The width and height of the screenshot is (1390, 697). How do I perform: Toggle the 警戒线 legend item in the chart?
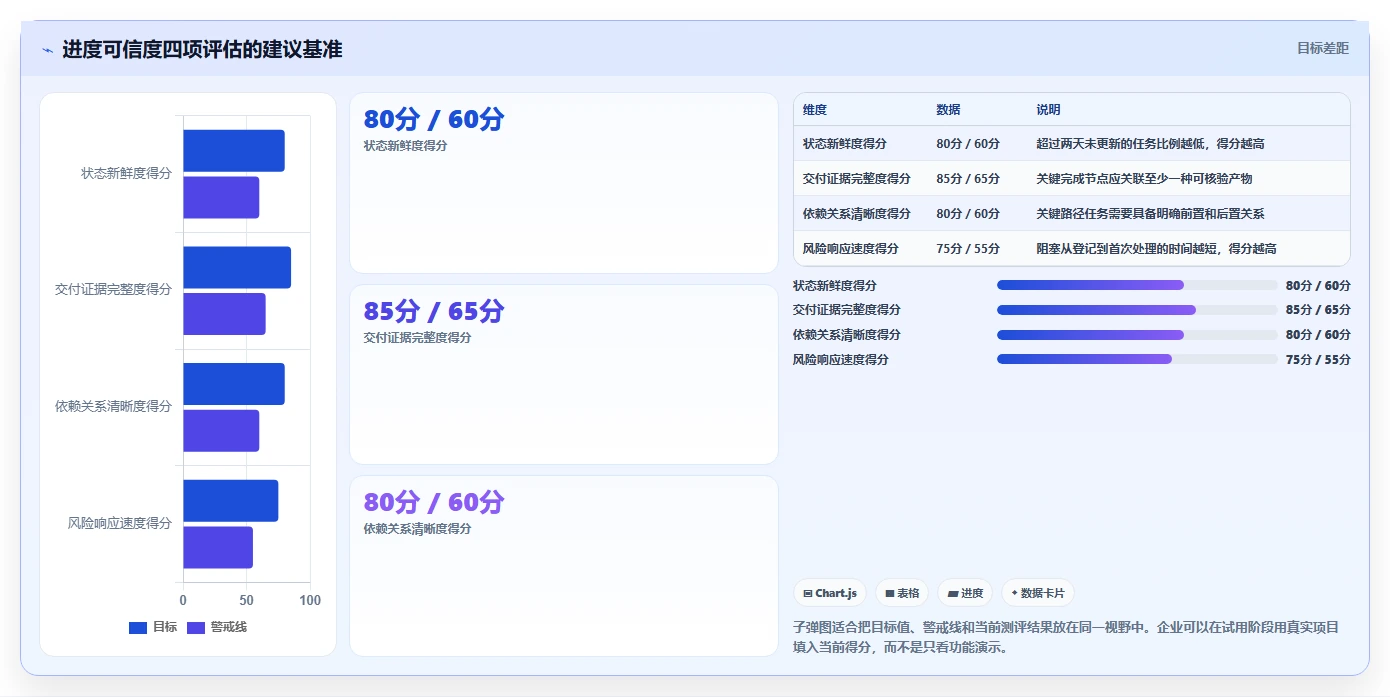(x=217, y=628)
